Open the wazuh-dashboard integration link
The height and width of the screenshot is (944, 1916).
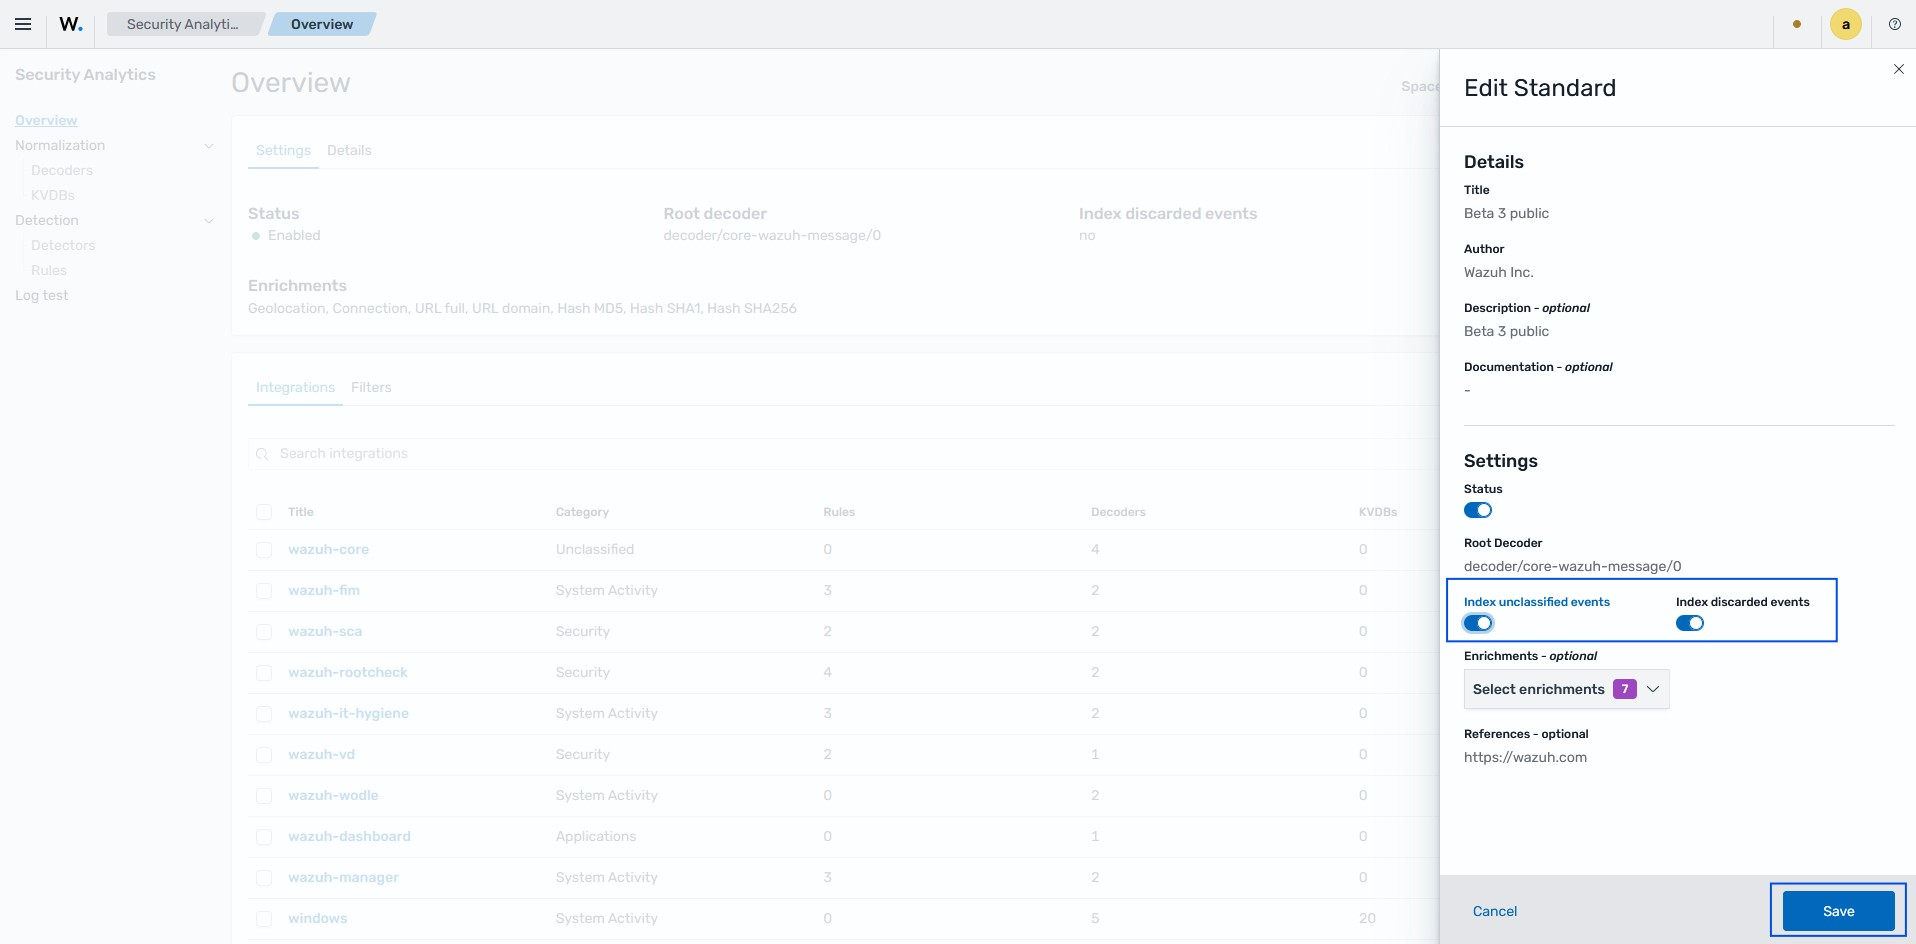(349, 837)
